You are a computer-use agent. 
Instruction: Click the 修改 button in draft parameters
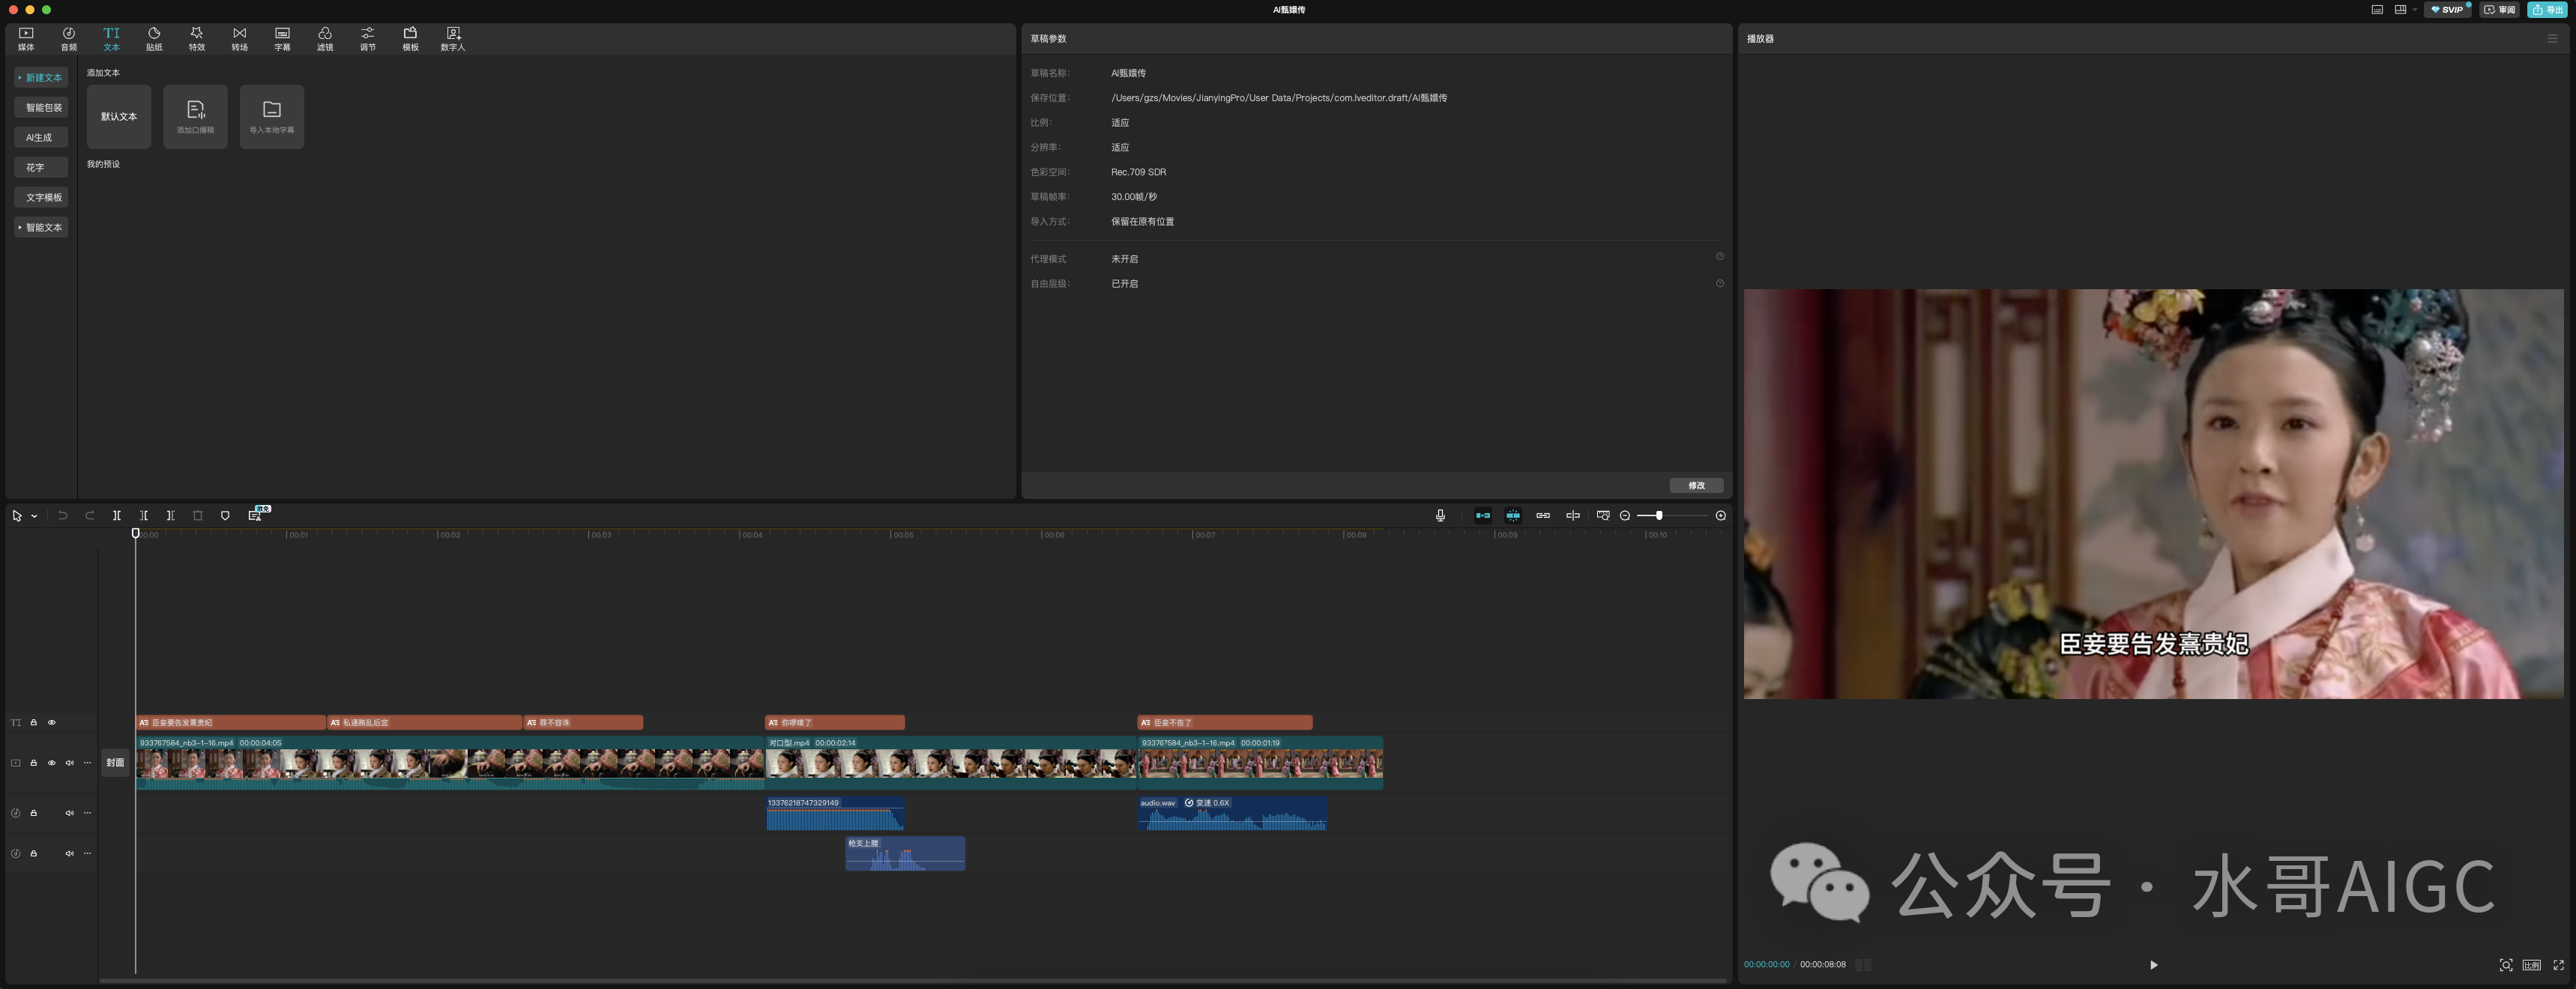[x=1696, y=486]
